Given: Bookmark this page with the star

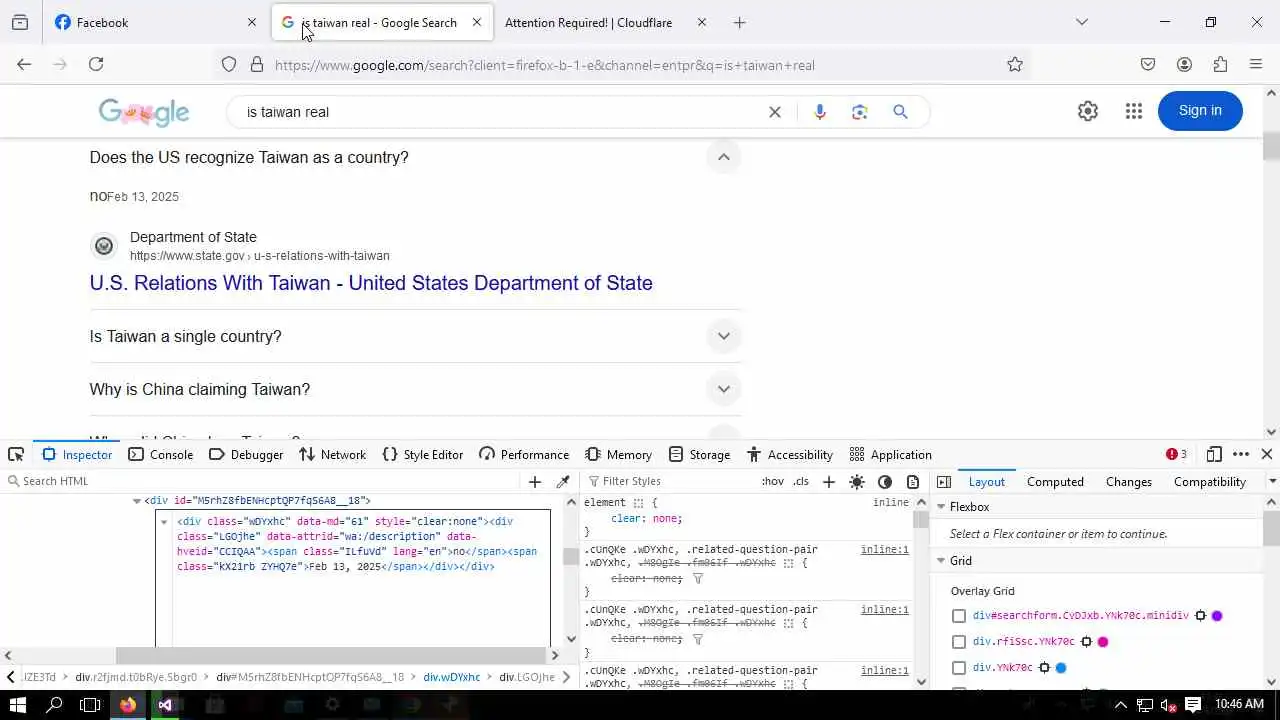Looking at the screenshot, I should coord(1015,65).
